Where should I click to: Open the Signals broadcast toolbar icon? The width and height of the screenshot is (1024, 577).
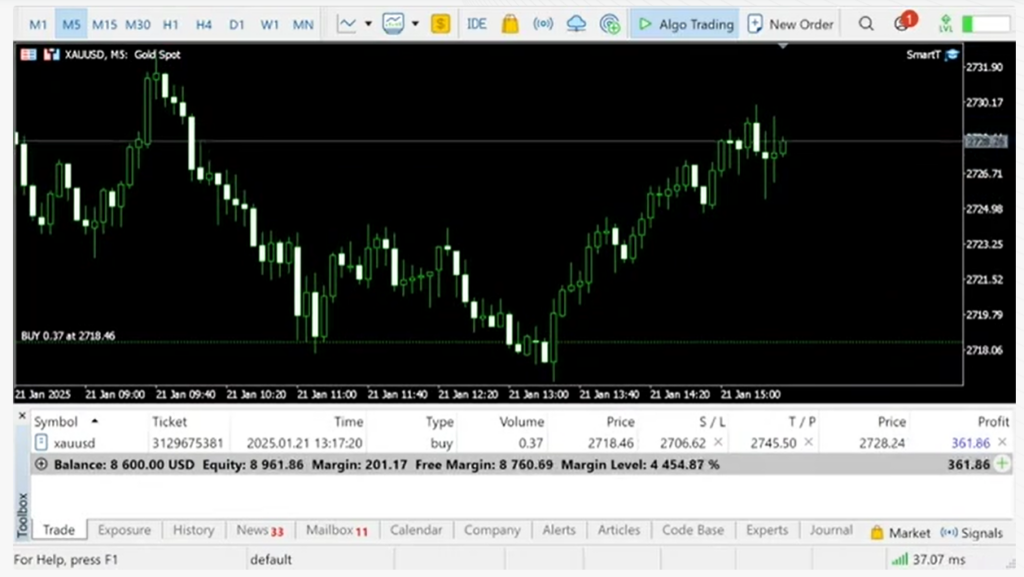coord(543,23)
